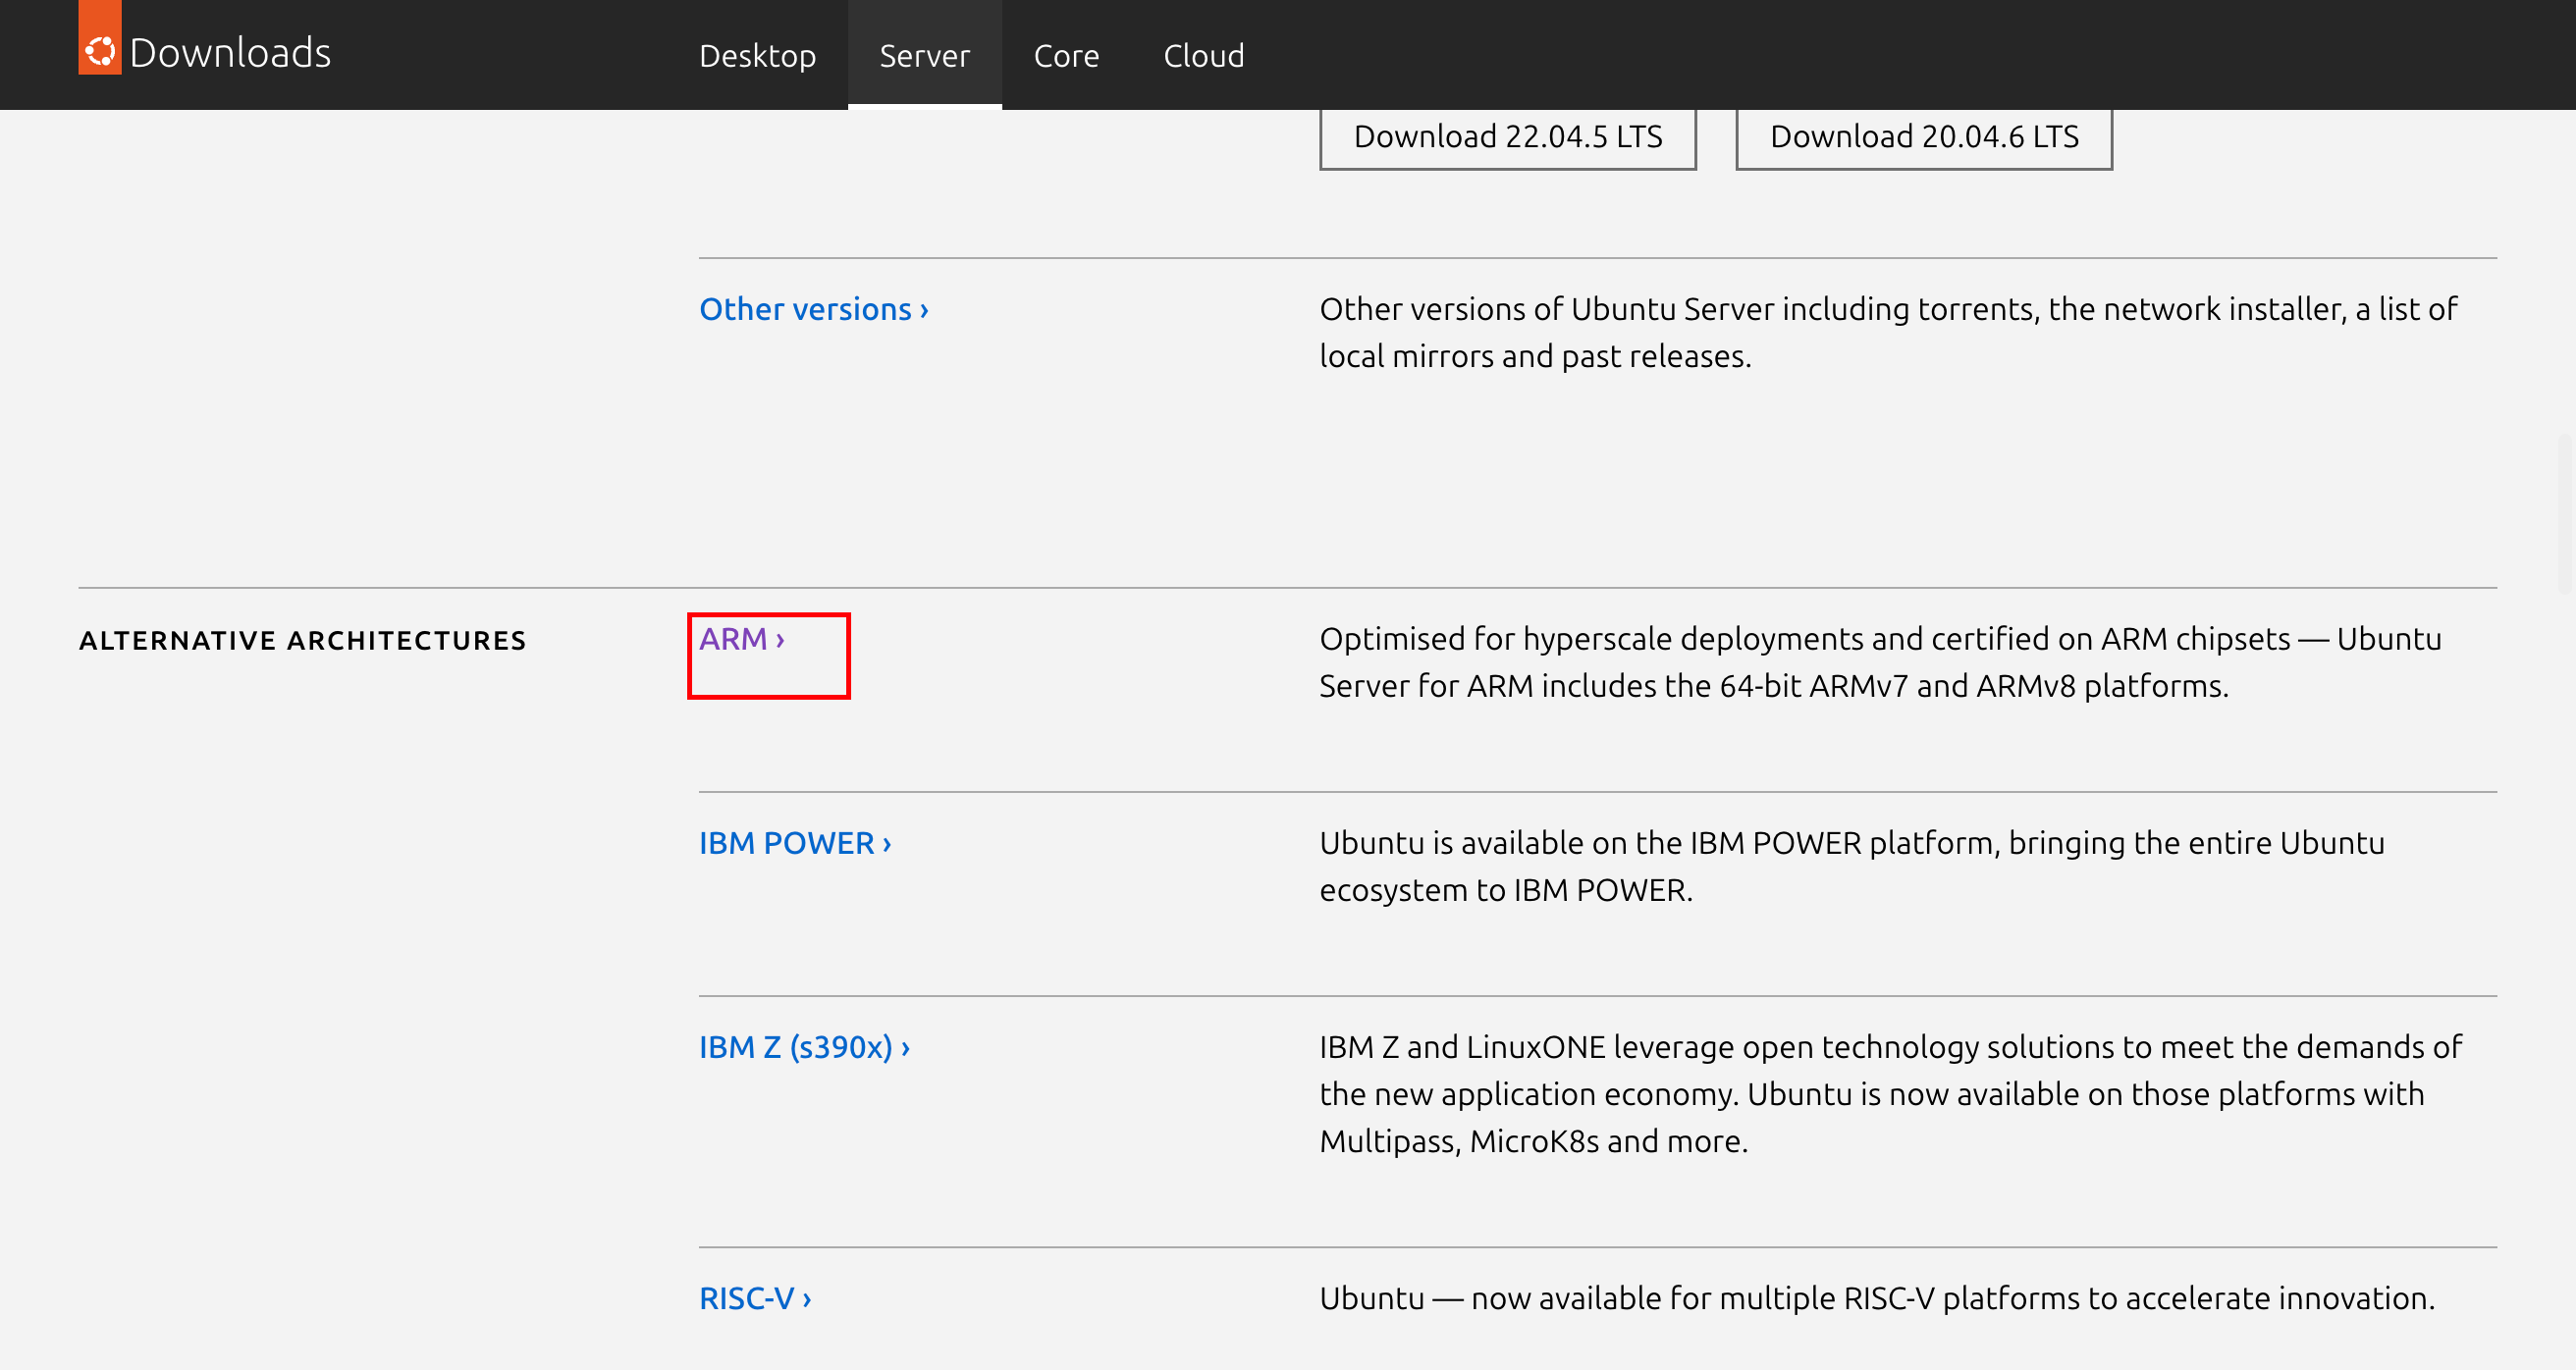Open the Cloud tab

coord(1203,56)
